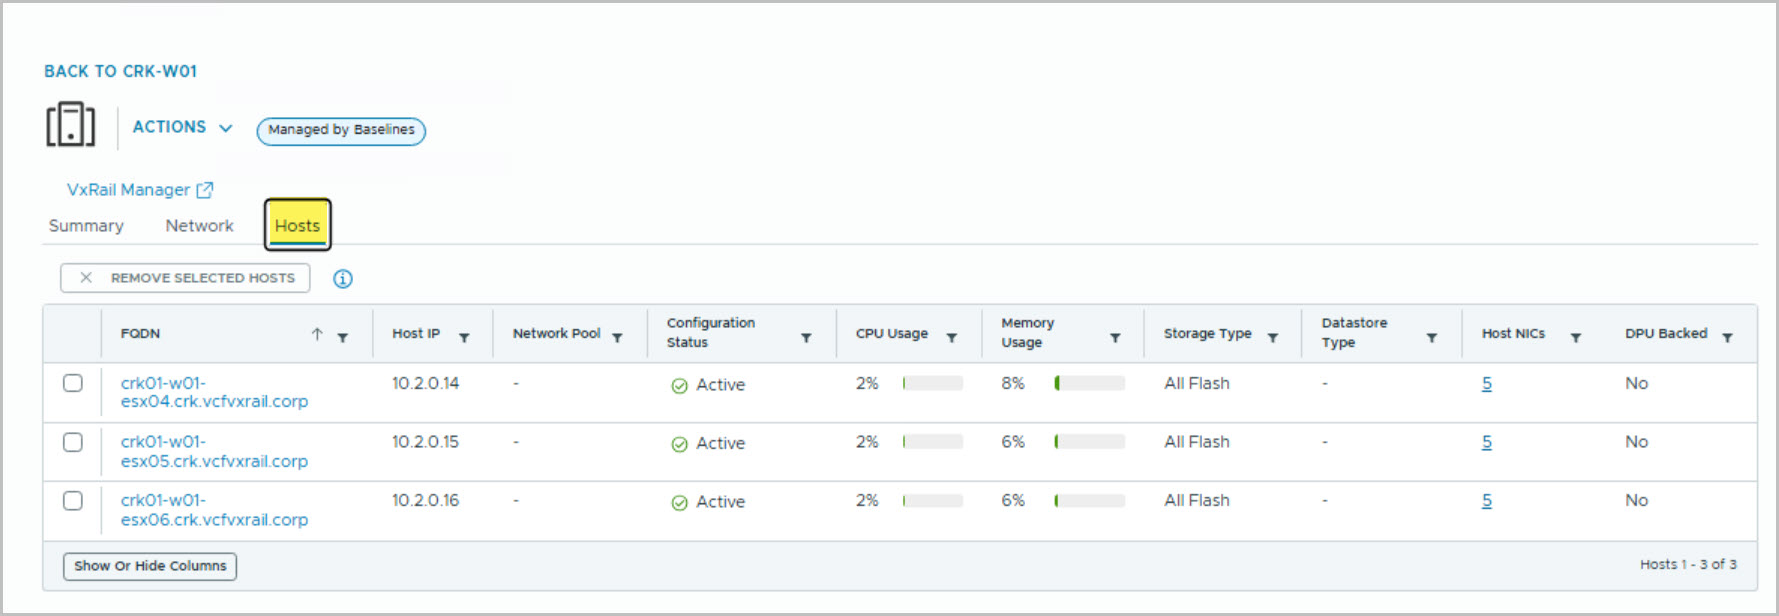
Task: Sort FQDN column using the arrow
Action: [x=317, y=334]
